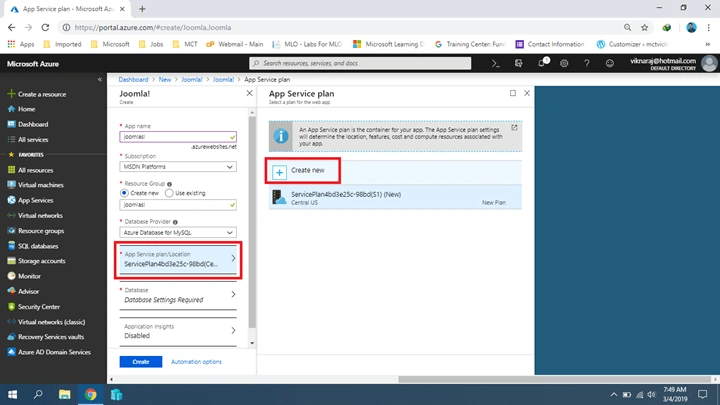Click the Monitor sidebar icon
This screenshot has width=720, height=405.
[x=11, y=276]
